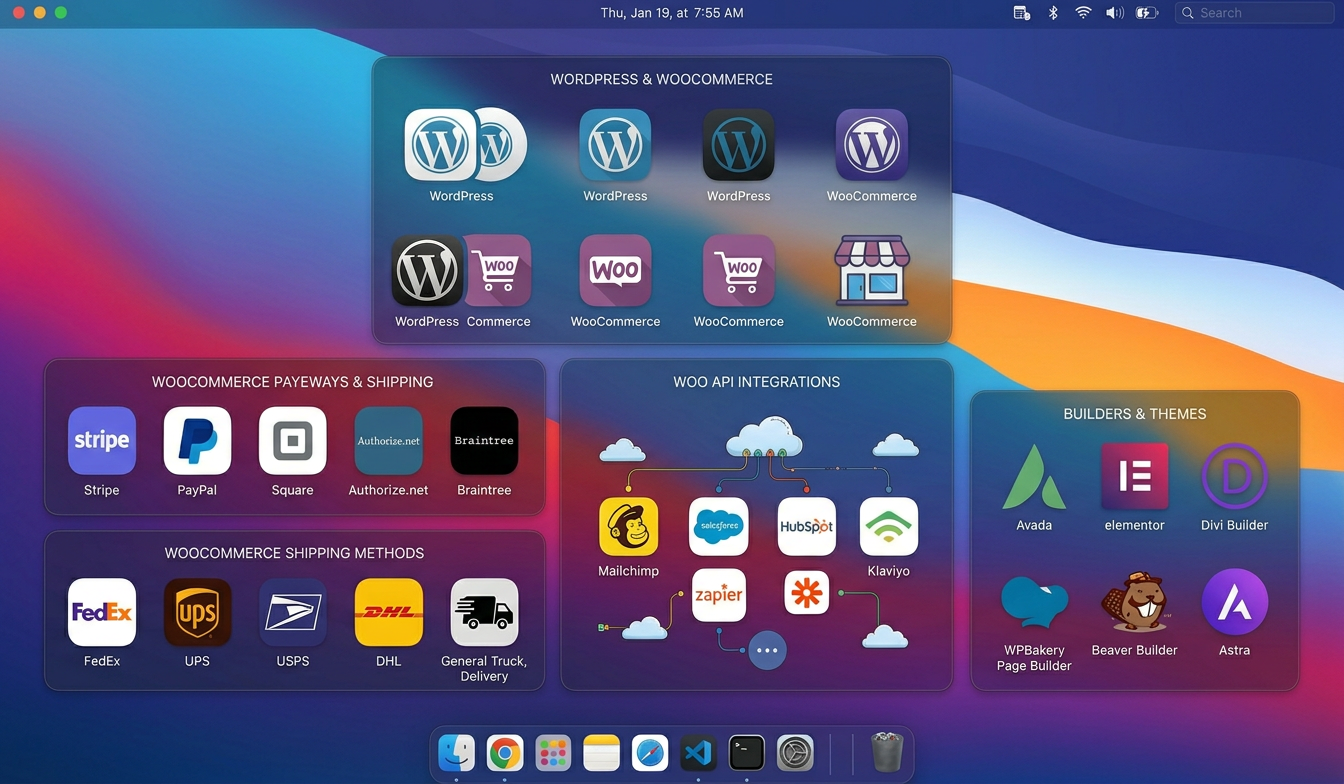Launch the elementor builder icon
Image resolution: width=1344 pixels, height=784 pixels.
click(x=1134, y=477)
